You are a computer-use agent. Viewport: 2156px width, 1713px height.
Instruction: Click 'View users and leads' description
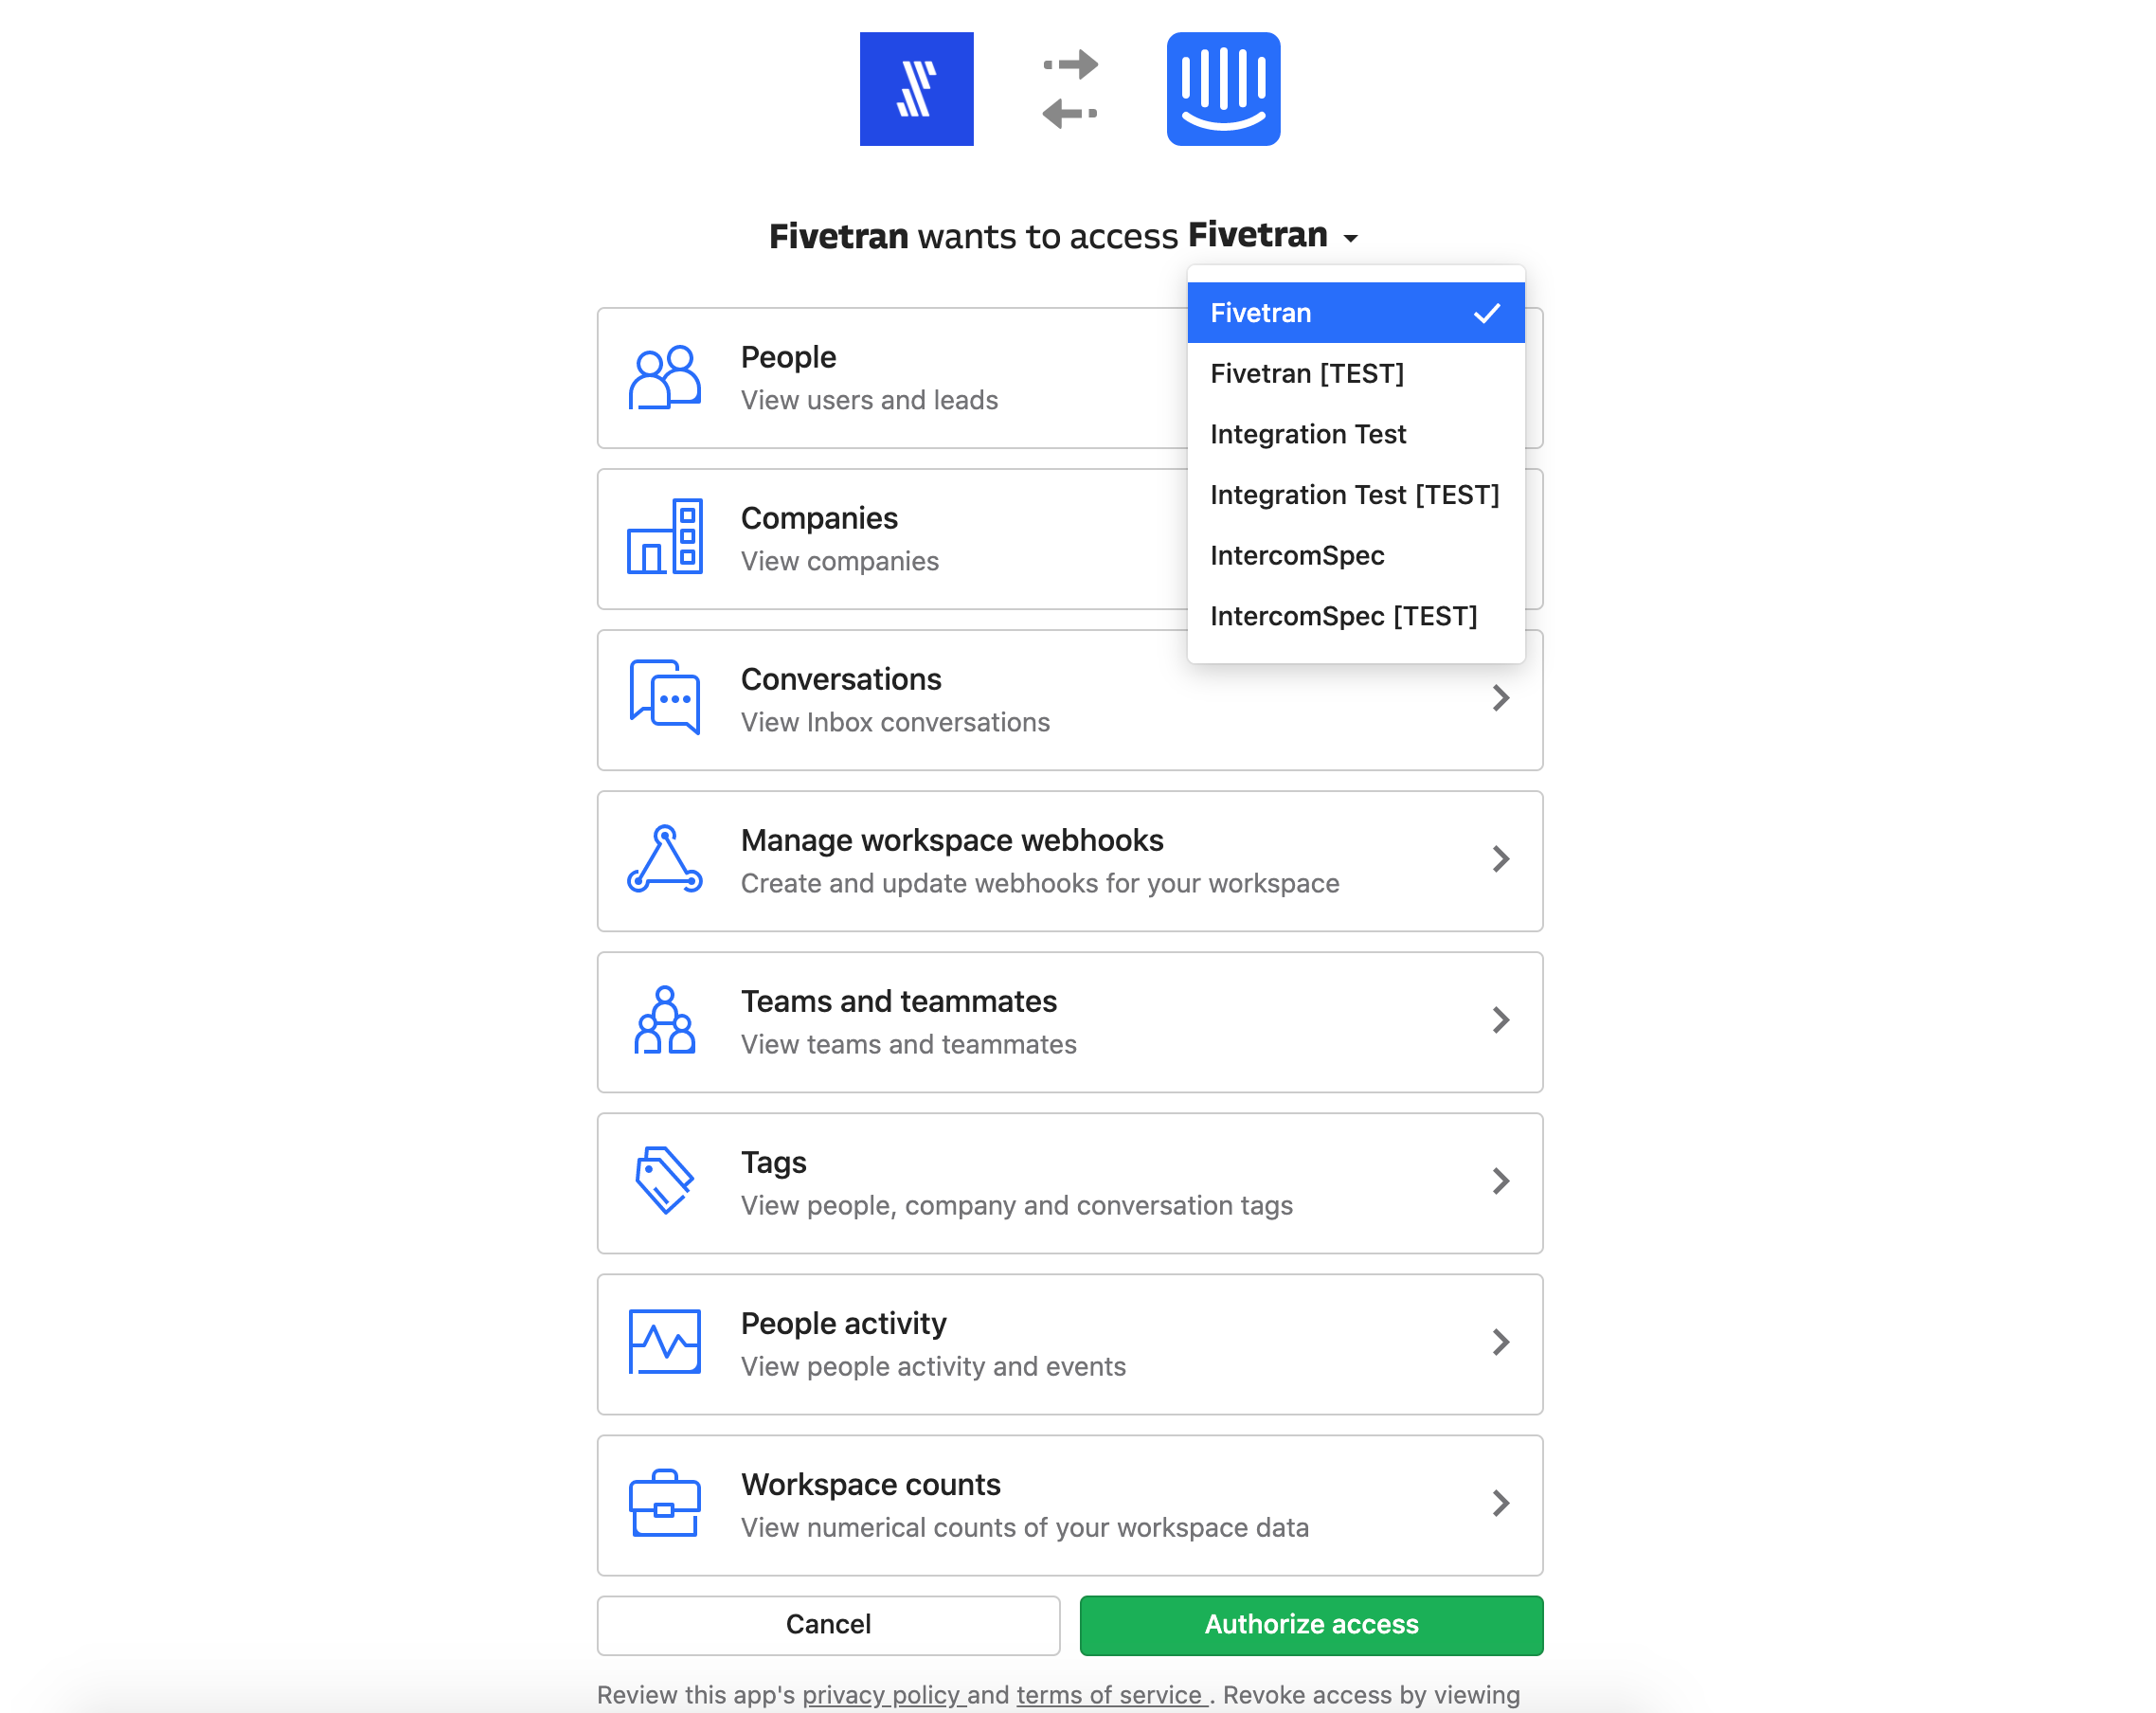click(x=869, y=400)
